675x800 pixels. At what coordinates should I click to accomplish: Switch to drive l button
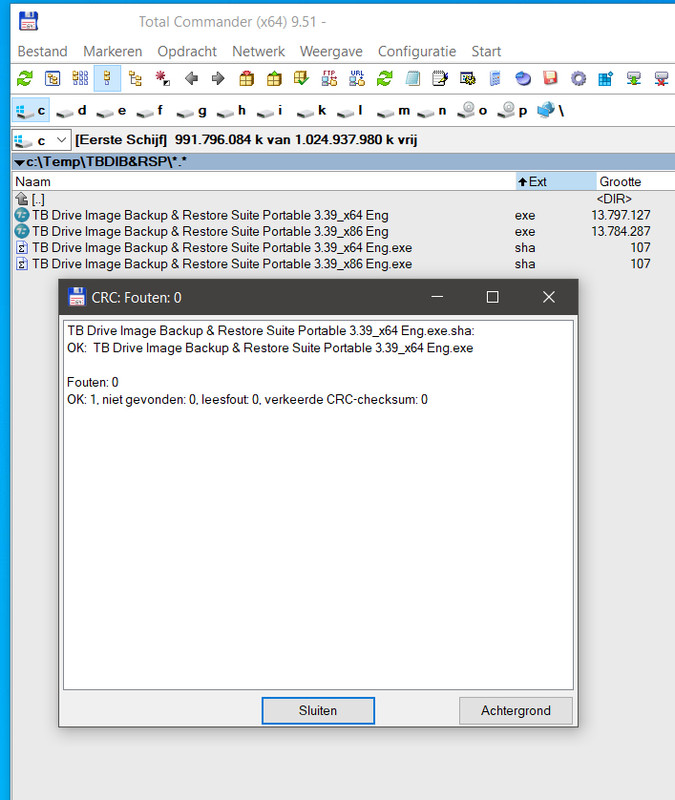351,110
